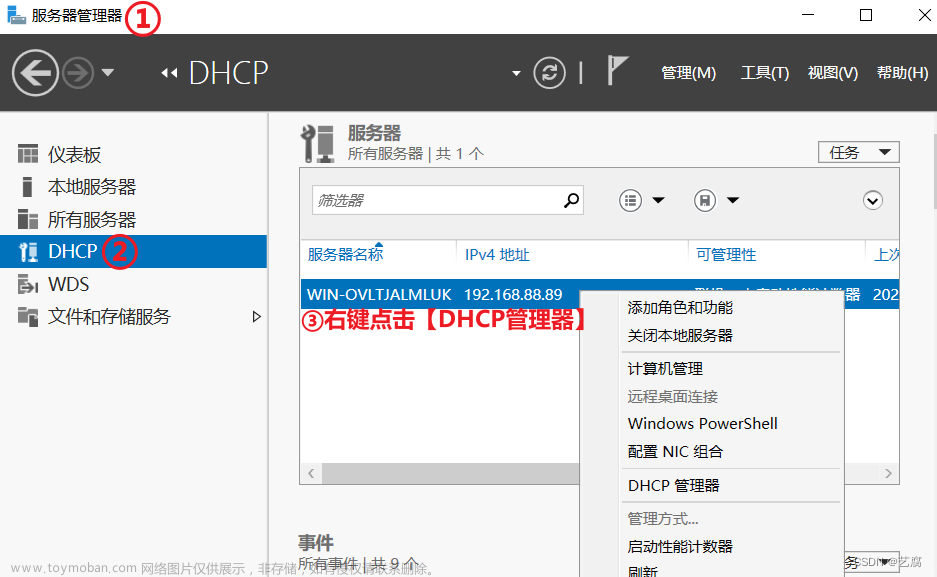Click the server icon beside 本地服务器
This screenshot has width=937, height=577.
tap(27, 186)
